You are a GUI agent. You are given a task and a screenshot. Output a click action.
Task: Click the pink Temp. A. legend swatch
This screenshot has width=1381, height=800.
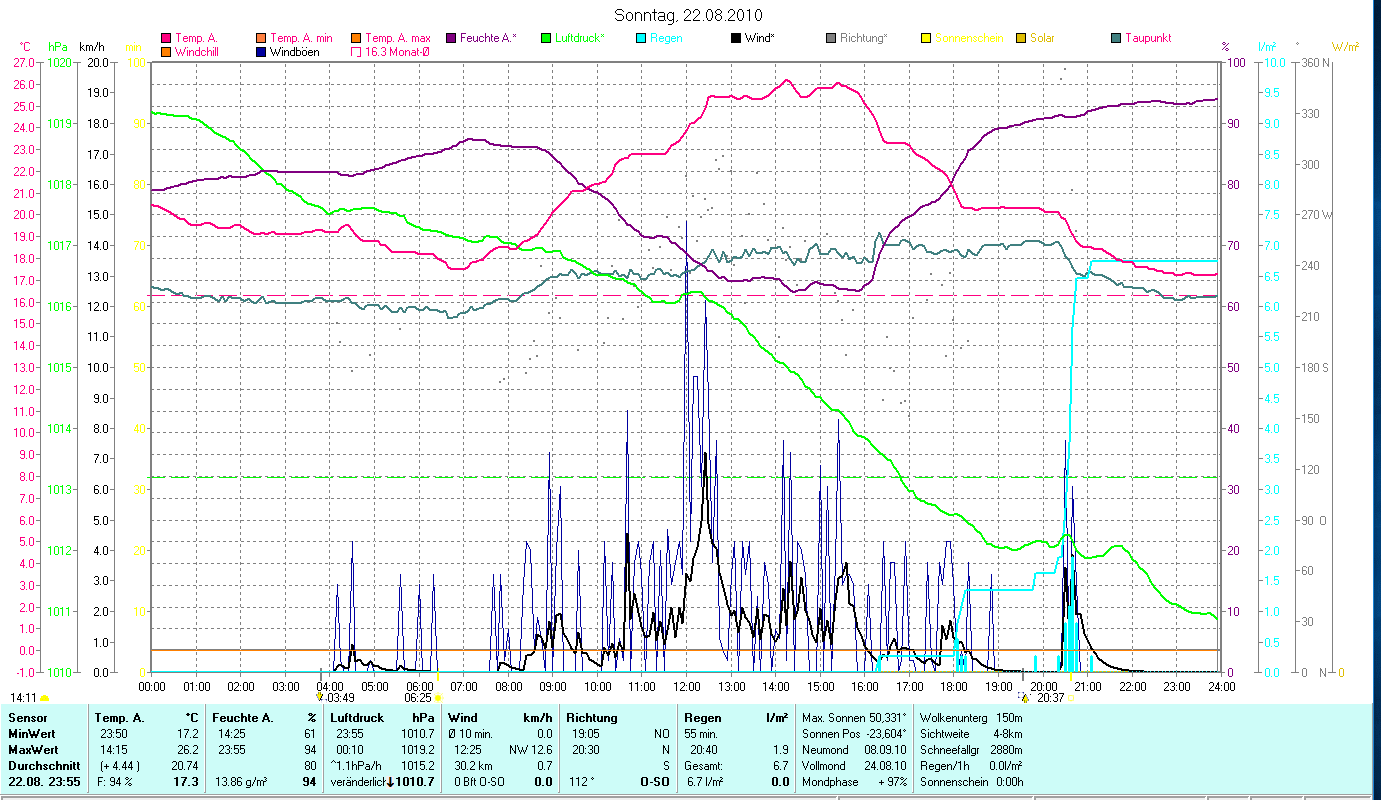point(166,38)
